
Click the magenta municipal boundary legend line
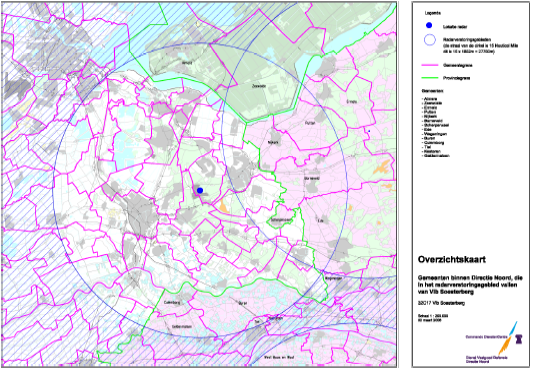coord(430,65)
